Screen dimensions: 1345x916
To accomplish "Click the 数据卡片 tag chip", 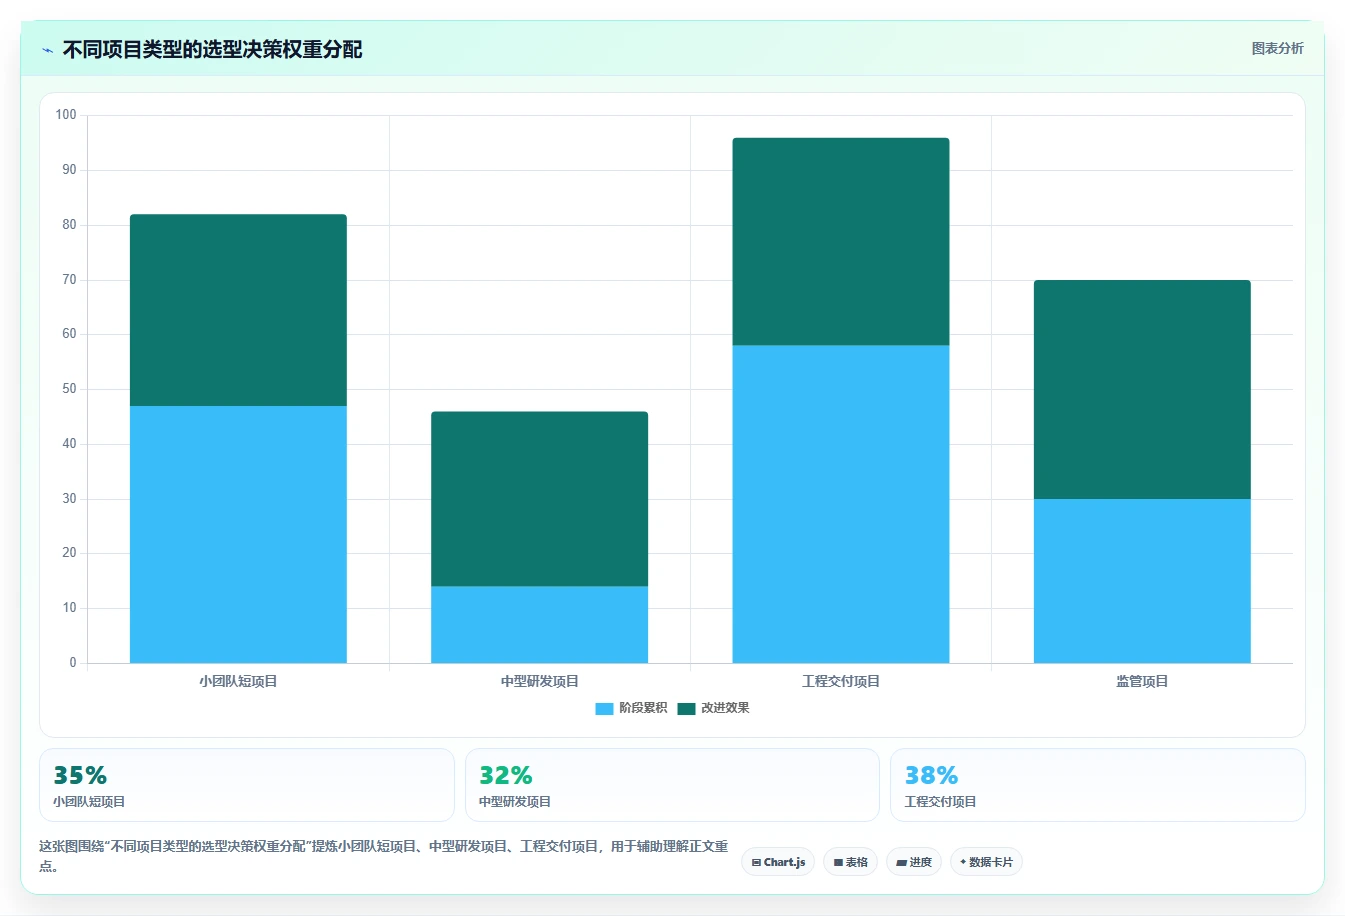I will click(986, 862).
